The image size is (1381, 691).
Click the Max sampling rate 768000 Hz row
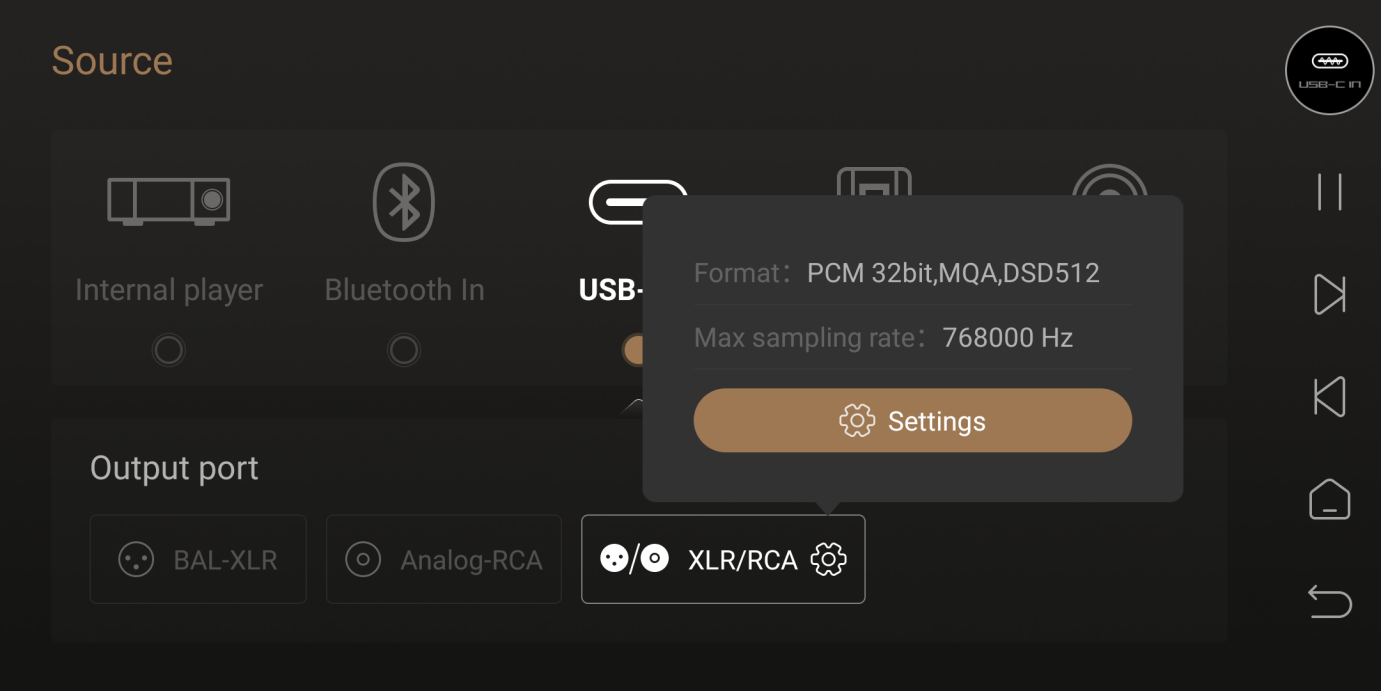tap(912, 338)
